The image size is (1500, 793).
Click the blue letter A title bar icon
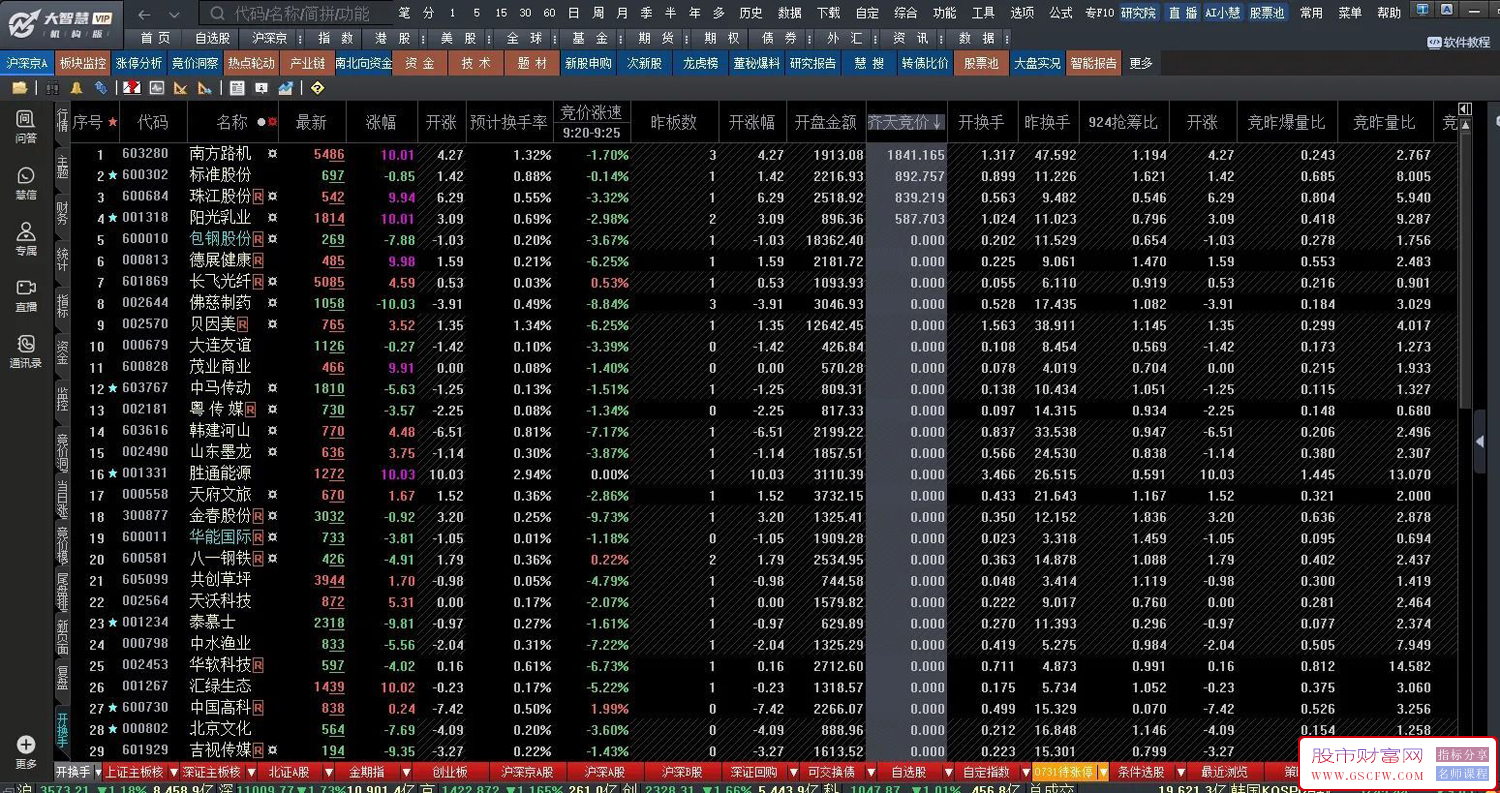tap(1447, 10)
